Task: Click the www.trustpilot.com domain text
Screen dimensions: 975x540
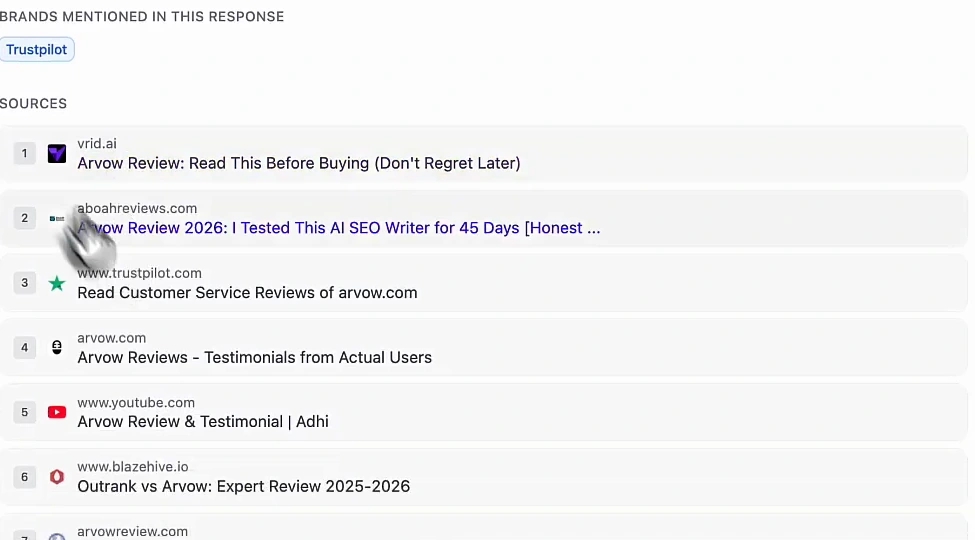Action: [139, 273]
